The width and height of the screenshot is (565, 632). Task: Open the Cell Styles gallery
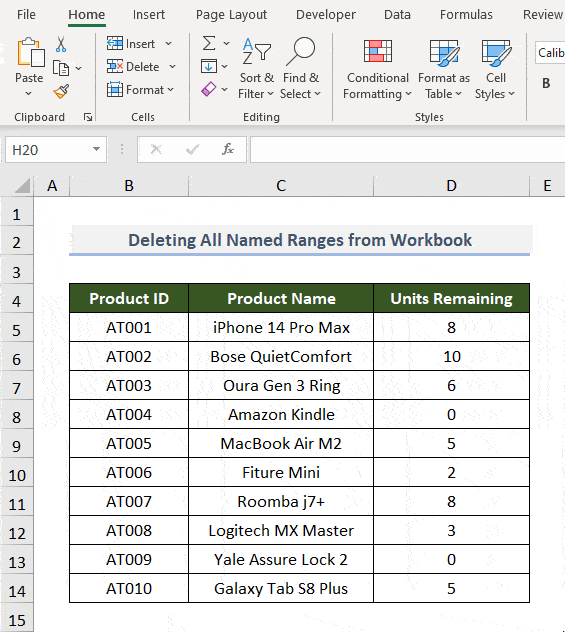495,69
